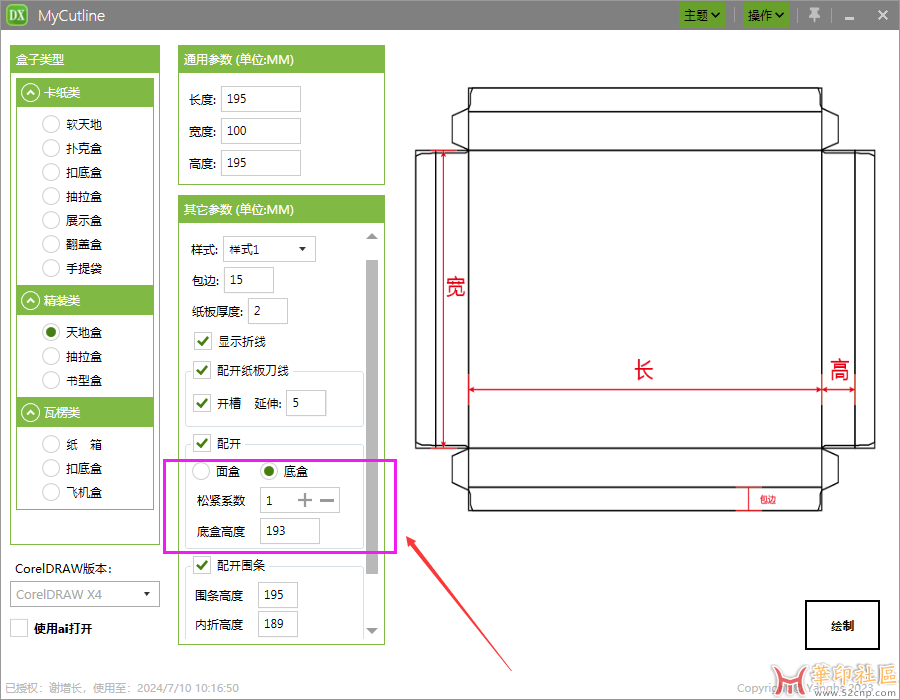Open the CorelDRAW版本 version dropdown

point(86,594)
